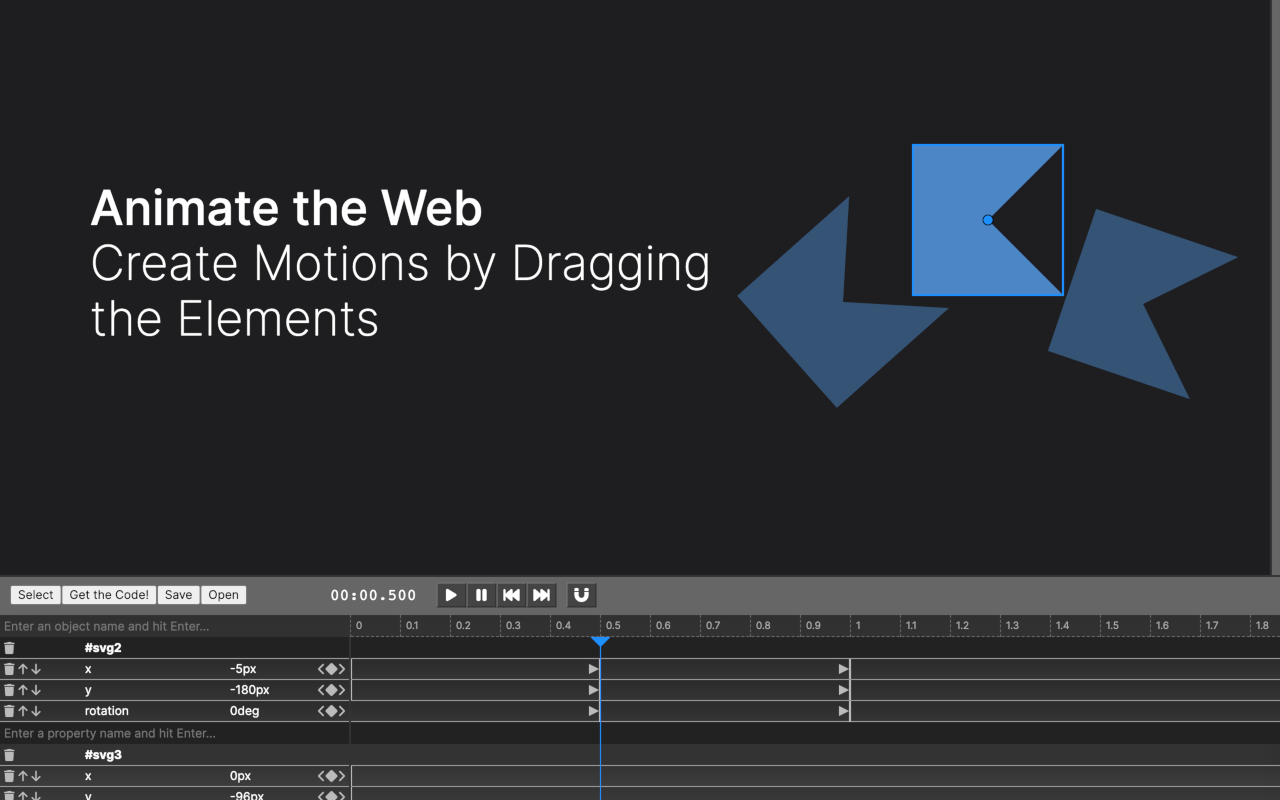Jump to next keyframe on rotation
Image resolution: width=1280 pixels, height=800 pixels.
pos(342,711)
